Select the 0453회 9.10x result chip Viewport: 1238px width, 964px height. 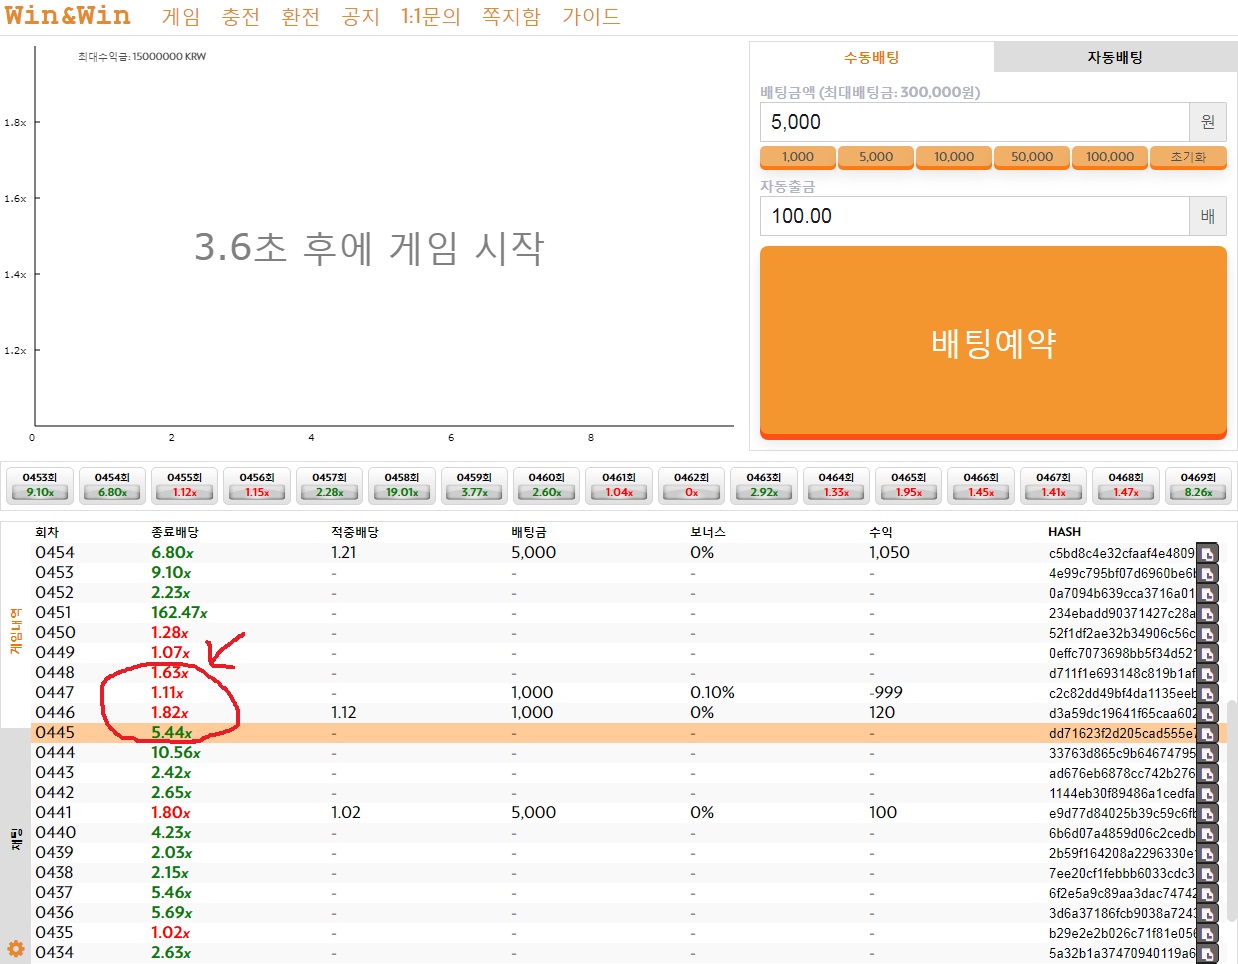pyautogui.click(x=40, y=485)
